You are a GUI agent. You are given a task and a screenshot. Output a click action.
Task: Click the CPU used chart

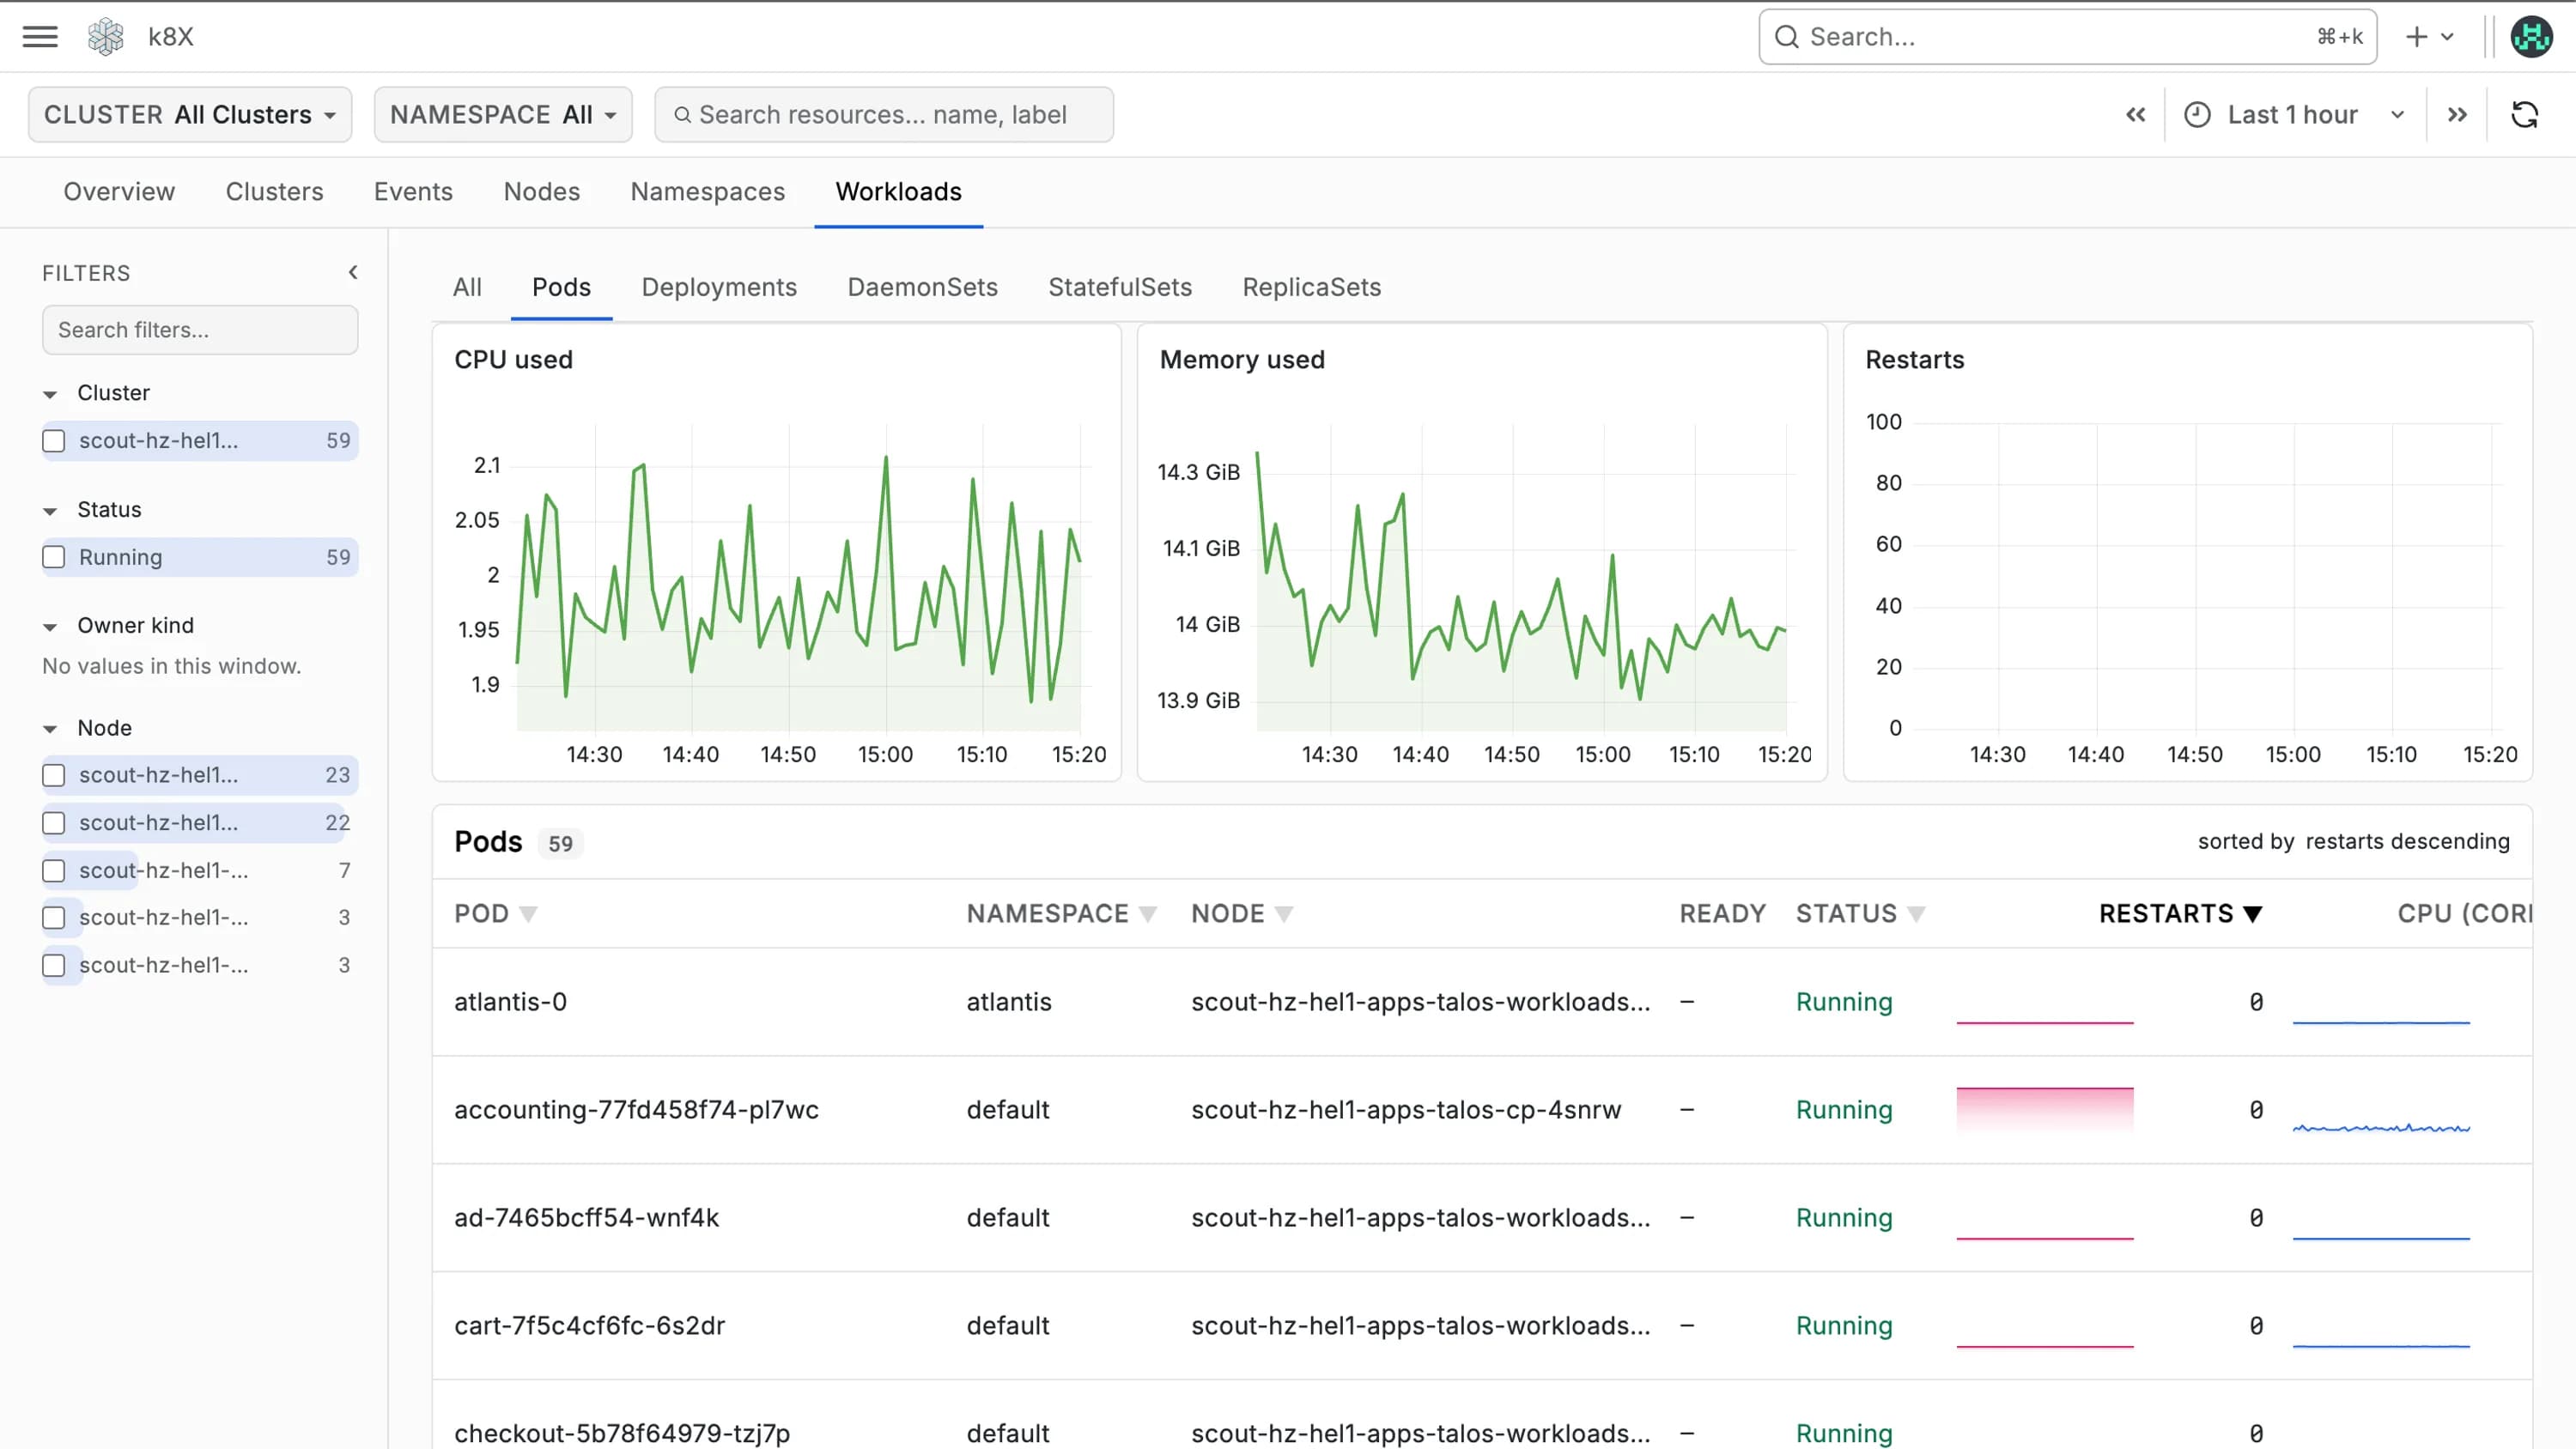(x=777, y=552)
